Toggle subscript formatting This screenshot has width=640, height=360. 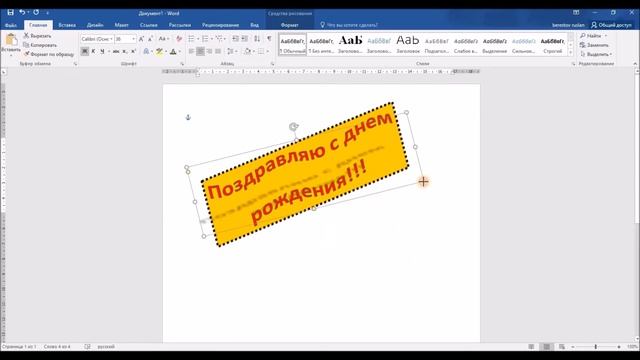pos(124,51)
